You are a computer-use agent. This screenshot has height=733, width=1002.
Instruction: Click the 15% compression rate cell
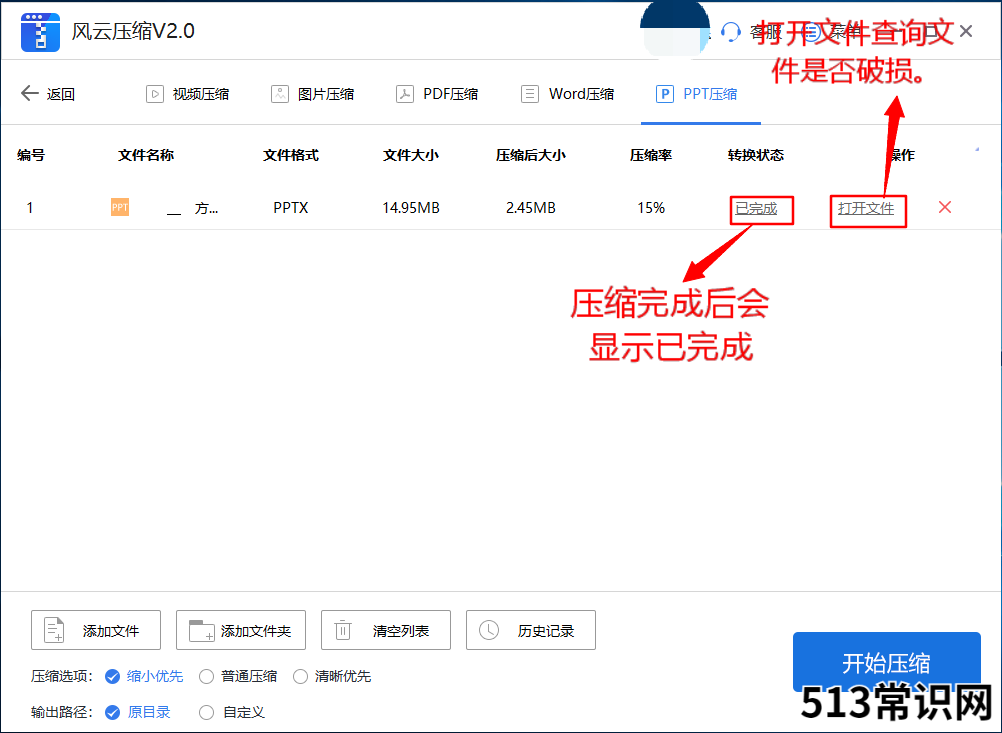pos(651,208)
